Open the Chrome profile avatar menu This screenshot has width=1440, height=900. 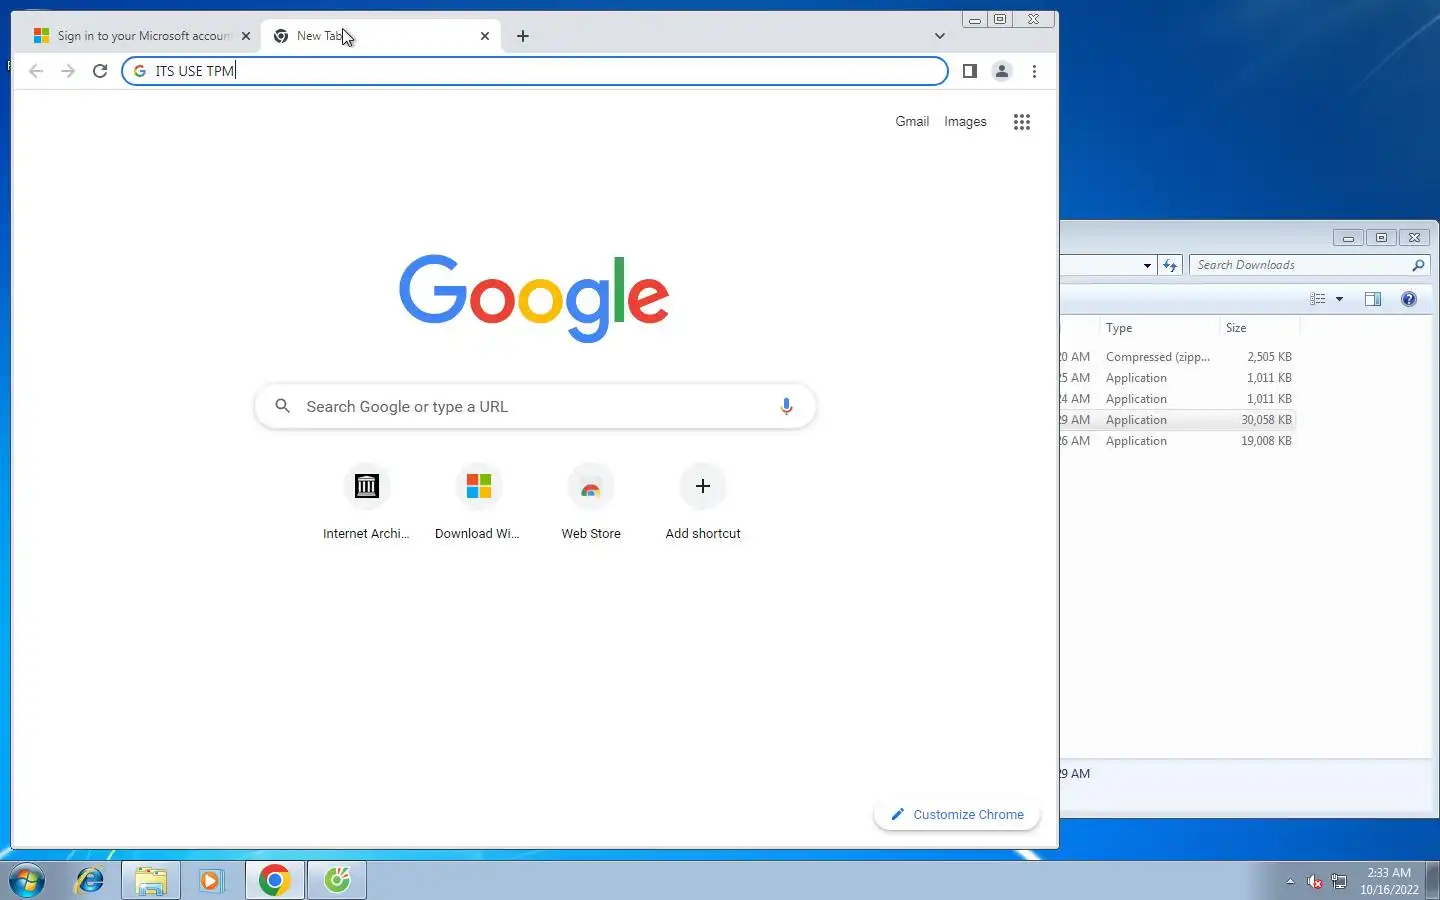coord(1001,71)
